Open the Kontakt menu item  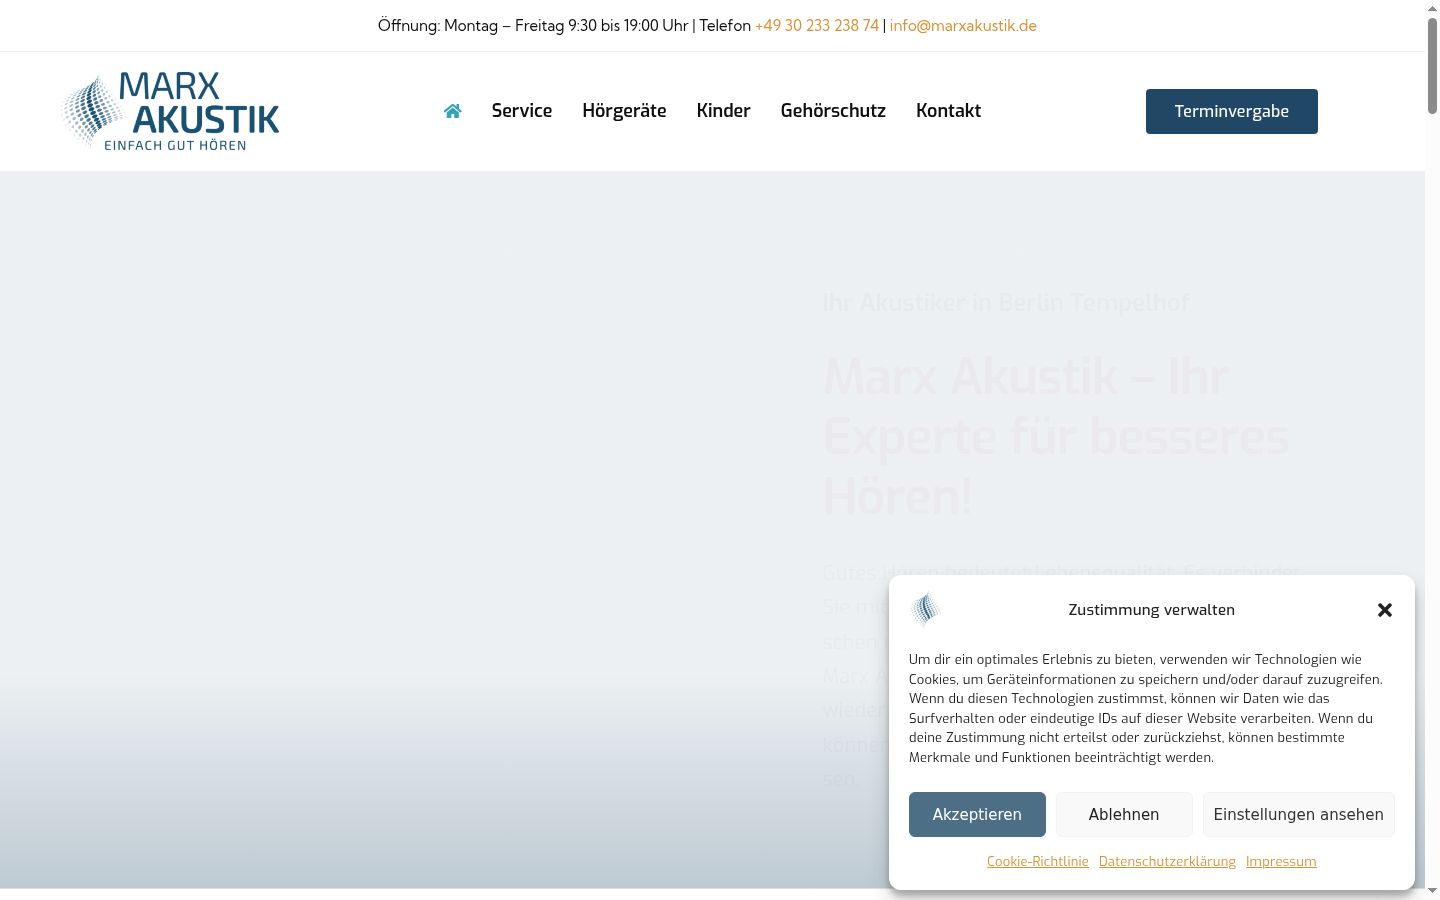[948, 111]
